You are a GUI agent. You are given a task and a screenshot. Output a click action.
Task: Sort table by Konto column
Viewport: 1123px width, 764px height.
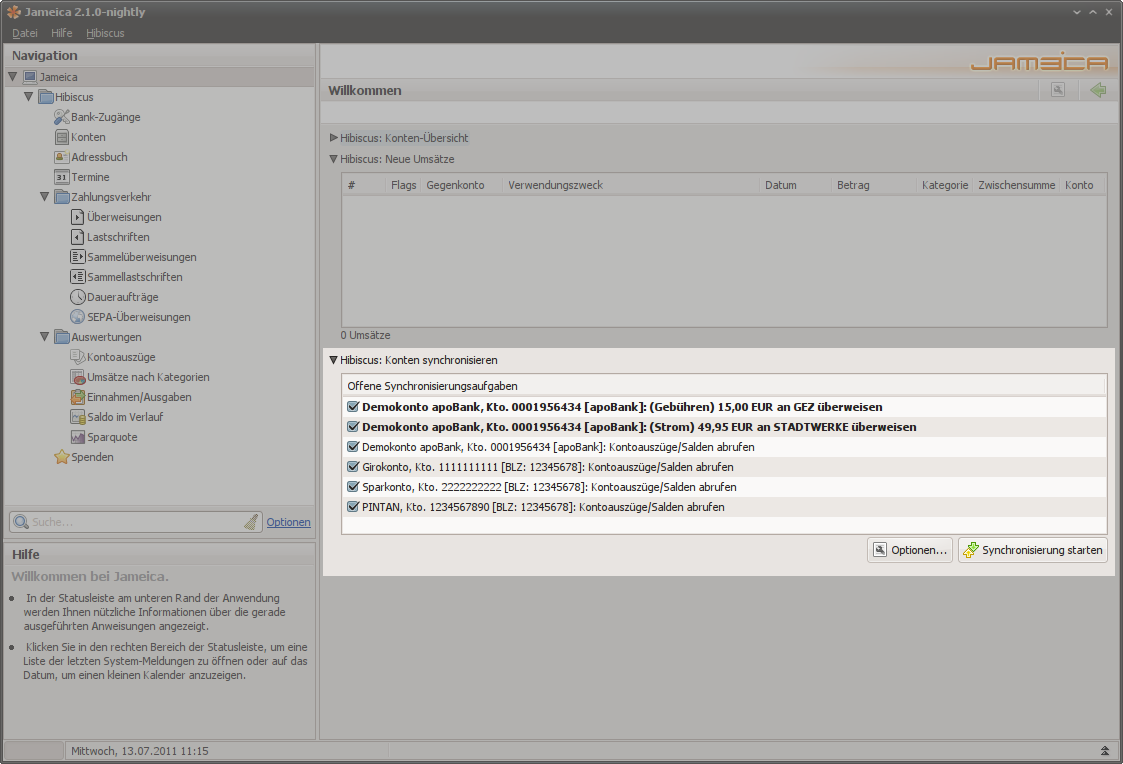(x=1083, y=185)
